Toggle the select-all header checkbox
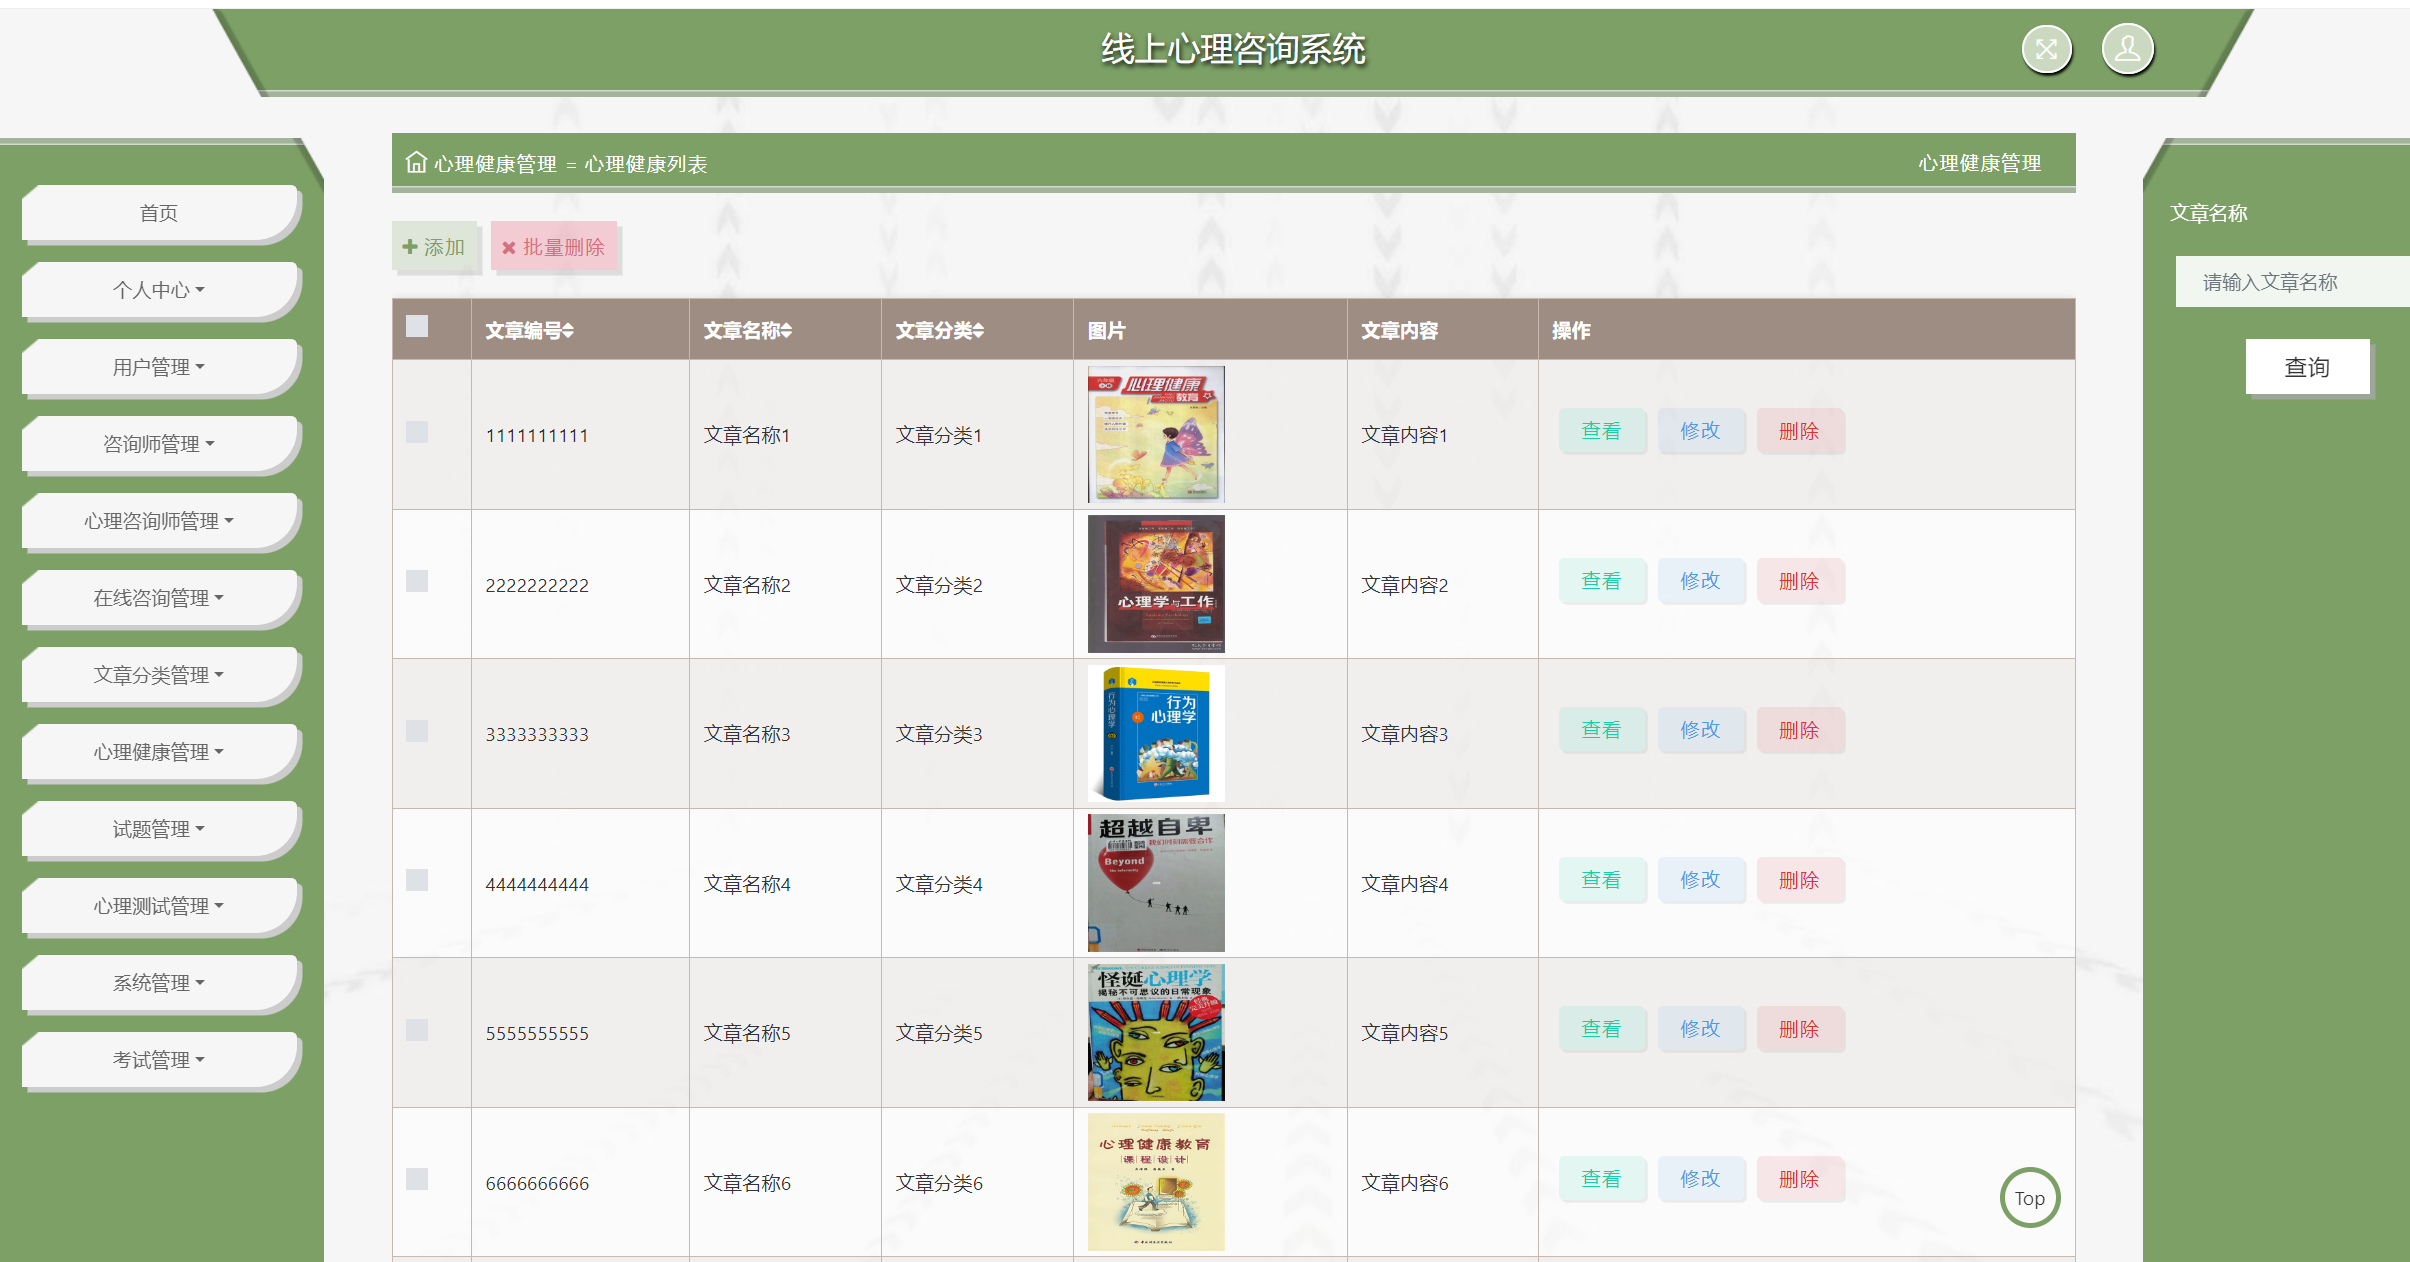This screenshot has height=1262, width=2410. [x=417, y=327]
